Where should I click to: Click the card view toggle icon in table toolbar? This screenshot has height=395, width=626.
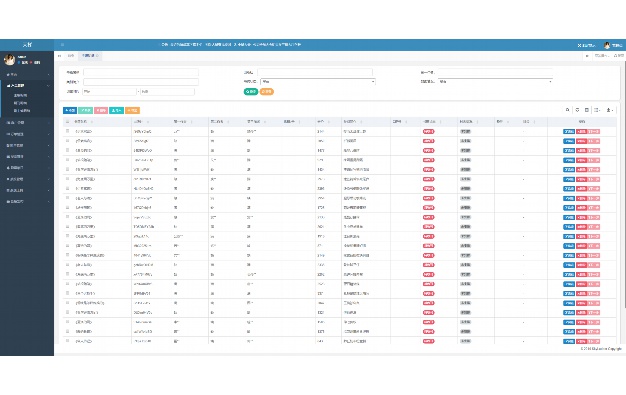tap(586, 110)
